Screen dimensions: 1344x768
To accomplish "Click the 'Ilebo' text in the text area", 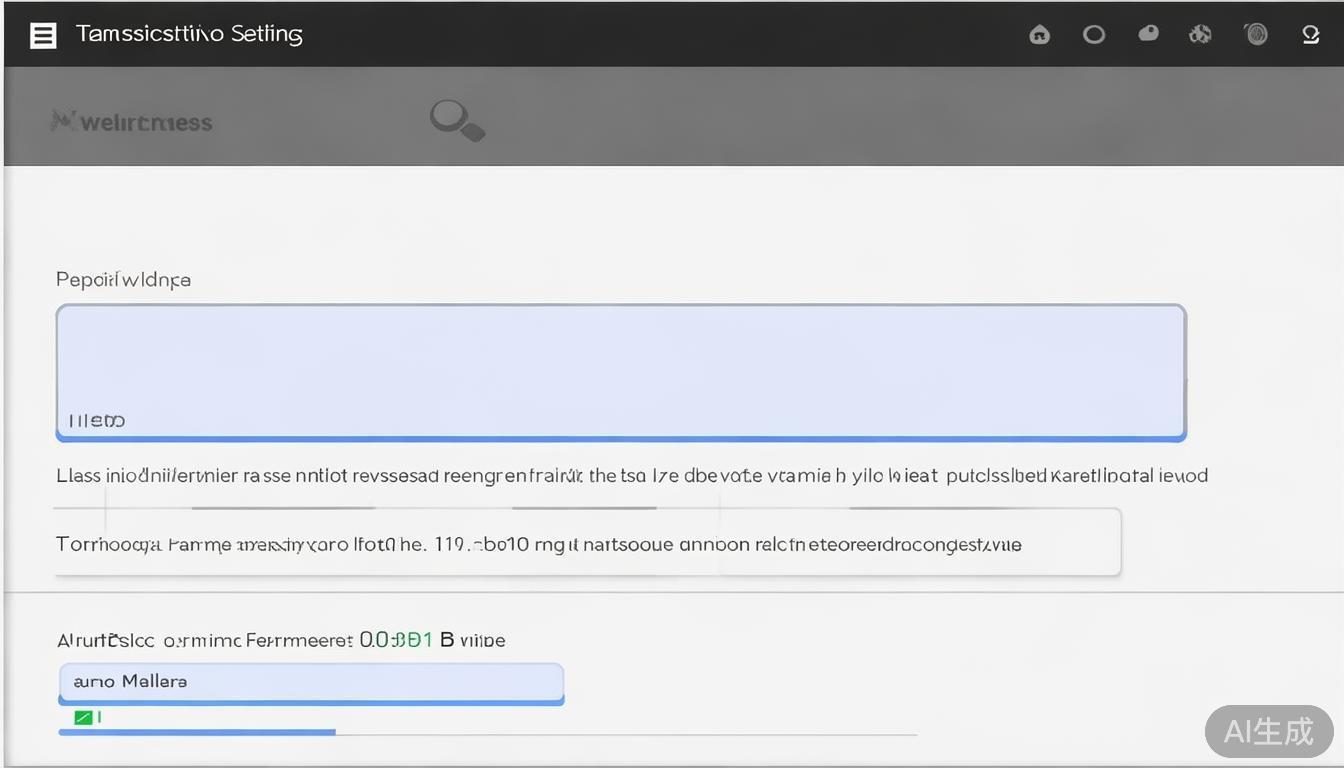I will [x=97, y=421].
